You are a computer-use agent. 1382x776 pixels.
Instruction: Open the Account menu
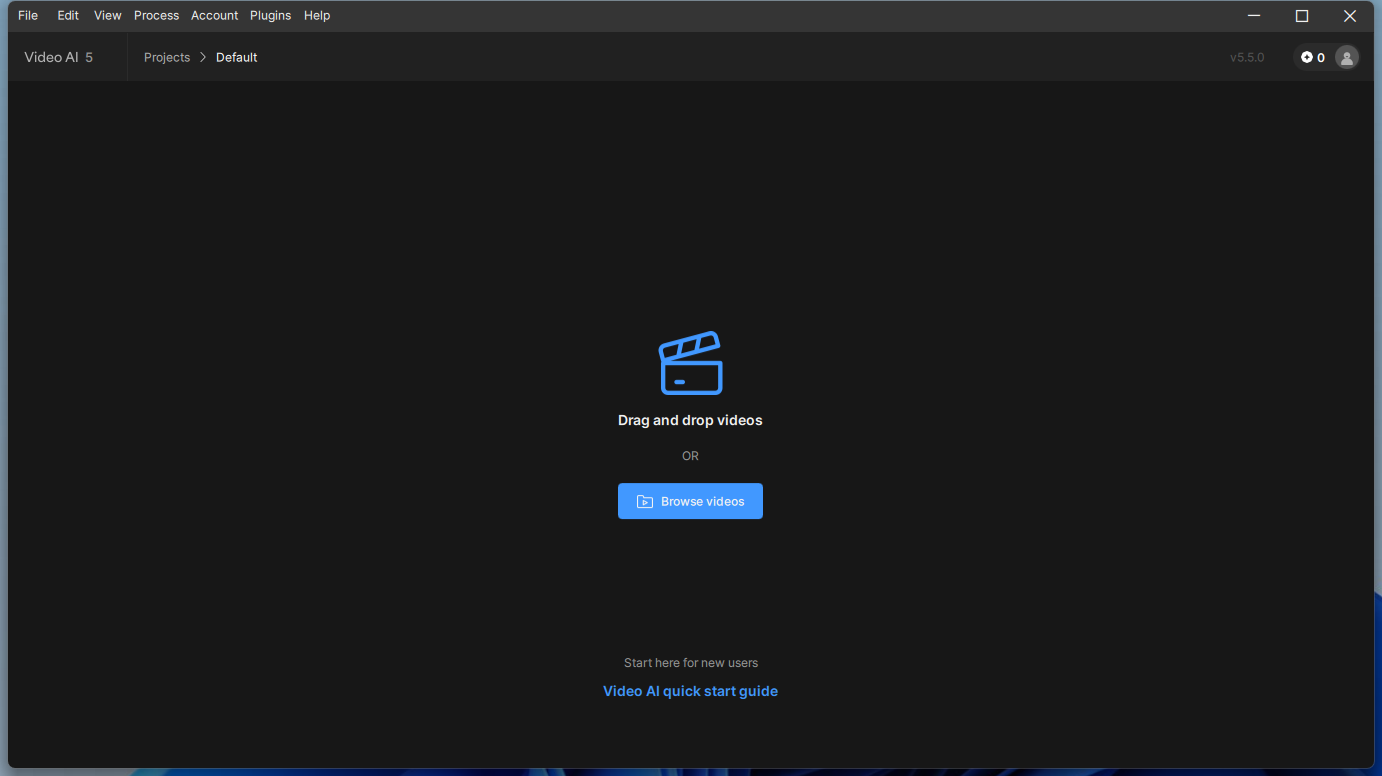[215, 15]
